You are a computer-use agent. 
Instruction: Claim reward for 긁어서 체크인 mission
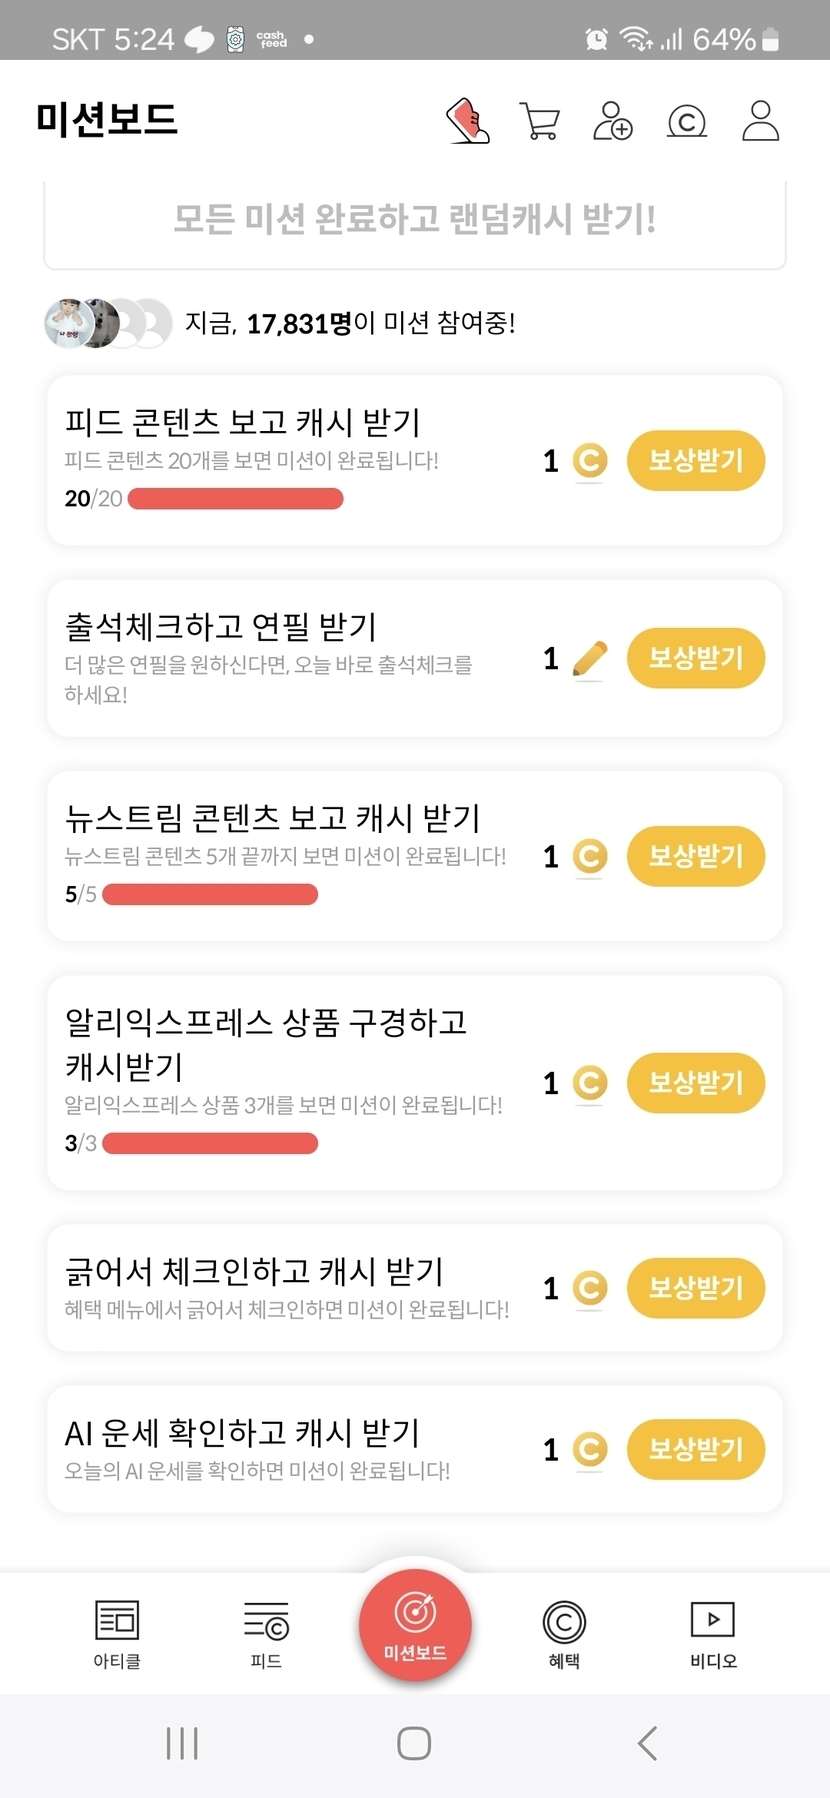[x=696, y=1288]
